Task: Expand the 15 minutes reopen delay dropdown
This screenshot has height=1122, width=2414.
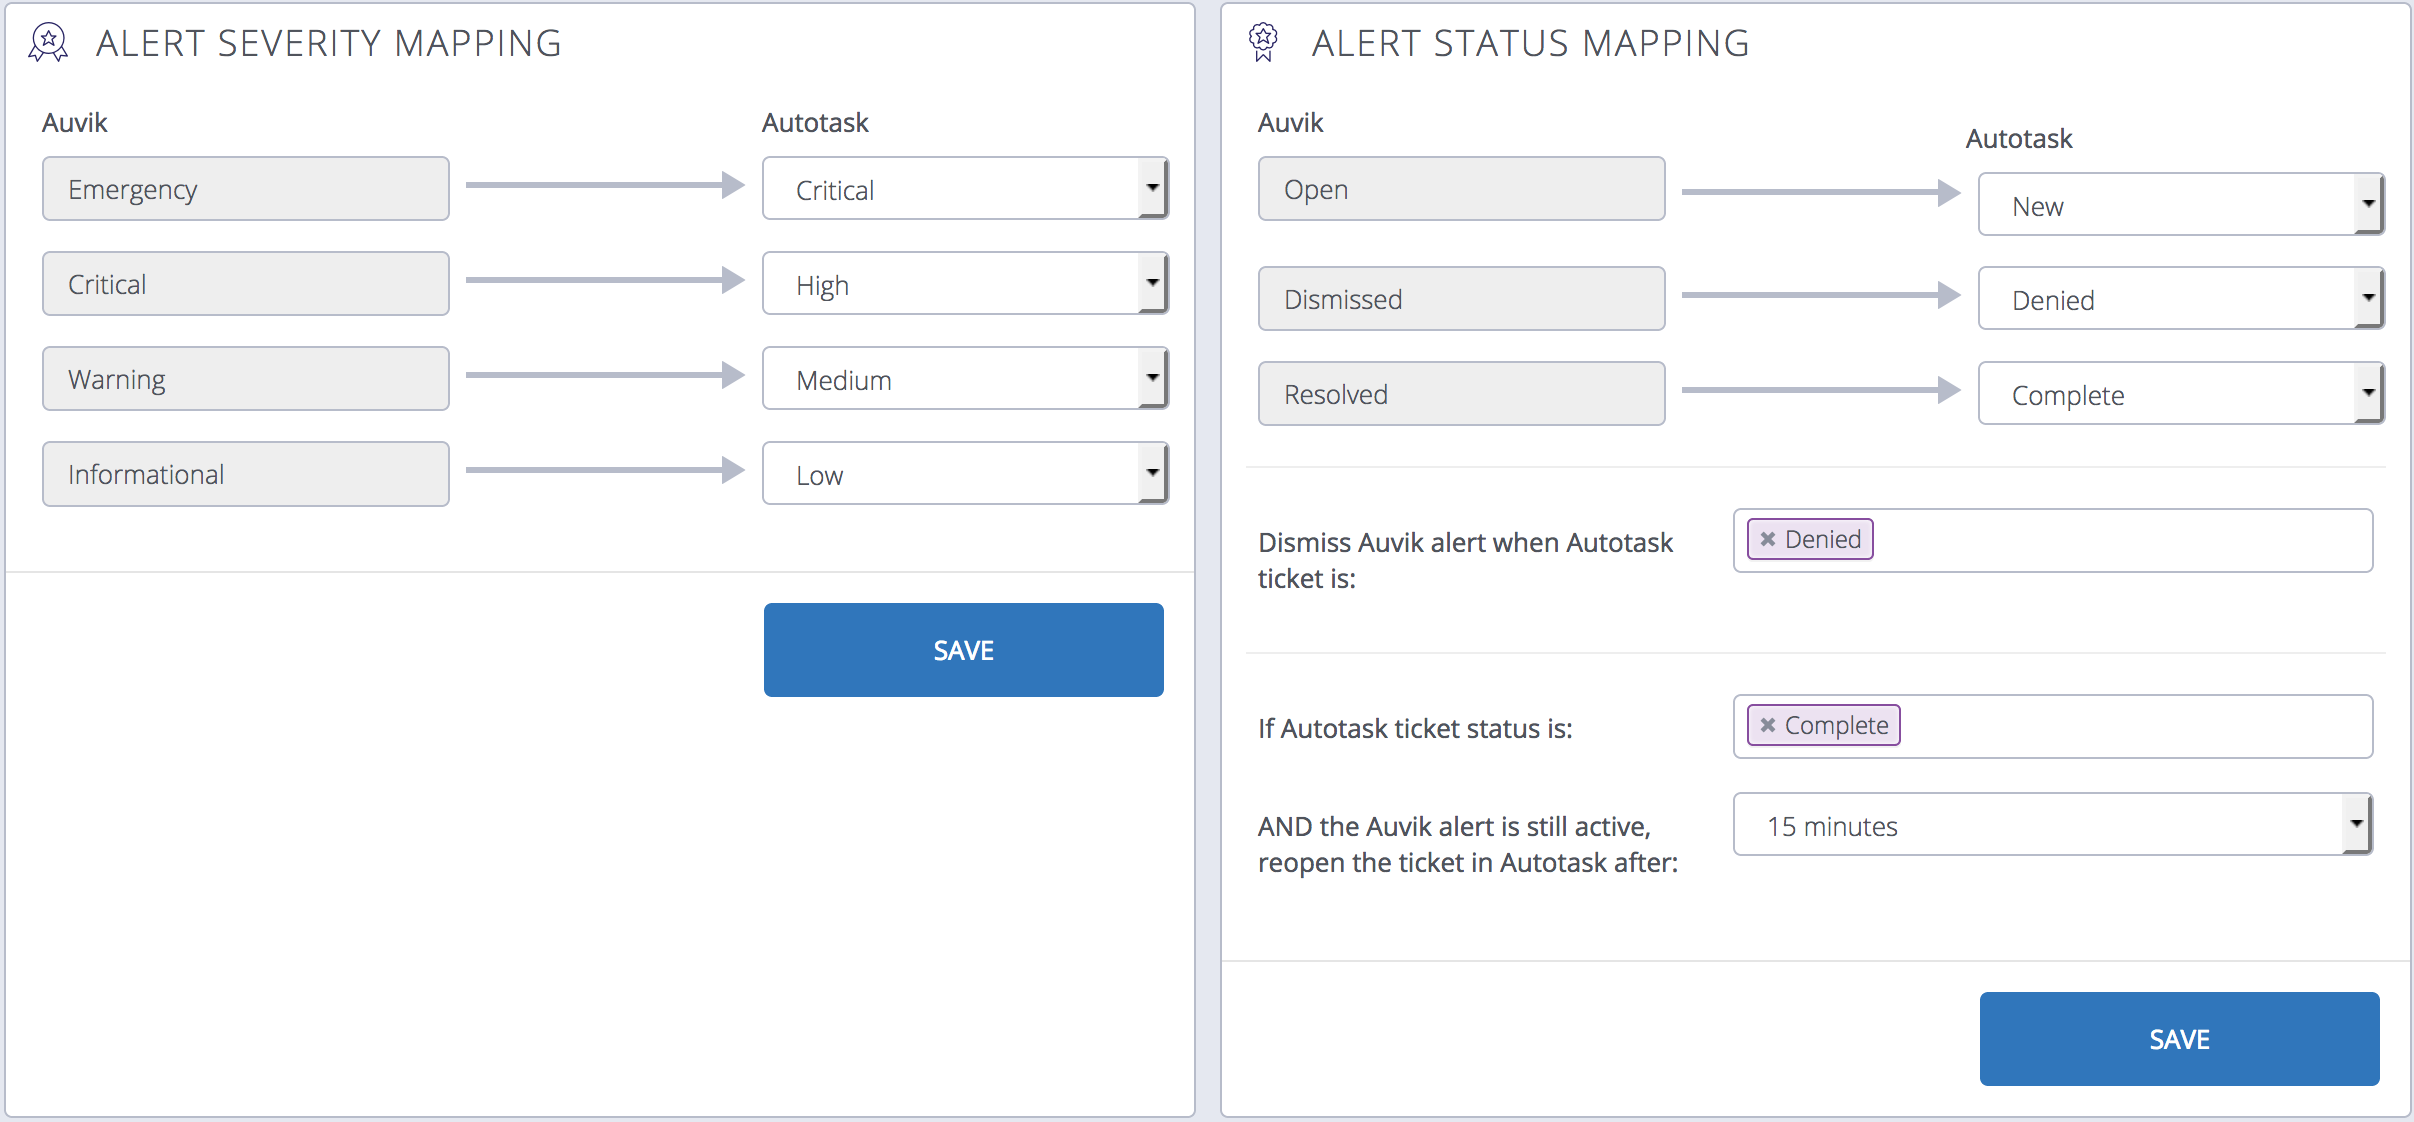Action: tap(2053, 824)
